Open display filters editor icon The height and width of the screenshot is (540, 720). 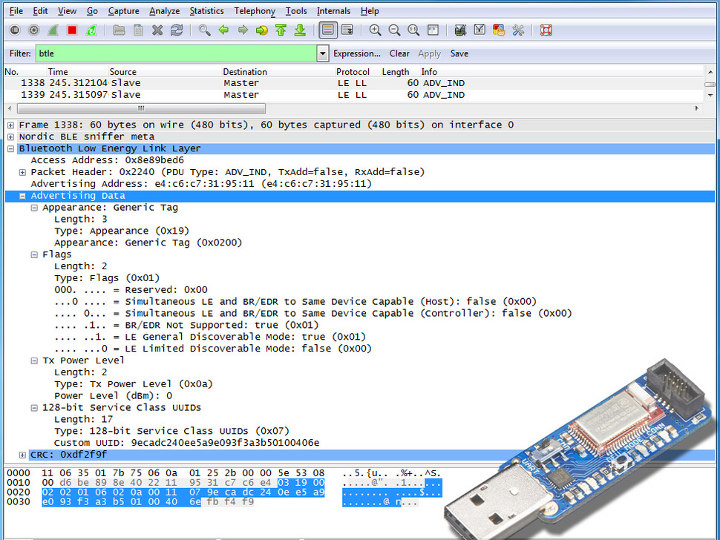click(479, 30)
